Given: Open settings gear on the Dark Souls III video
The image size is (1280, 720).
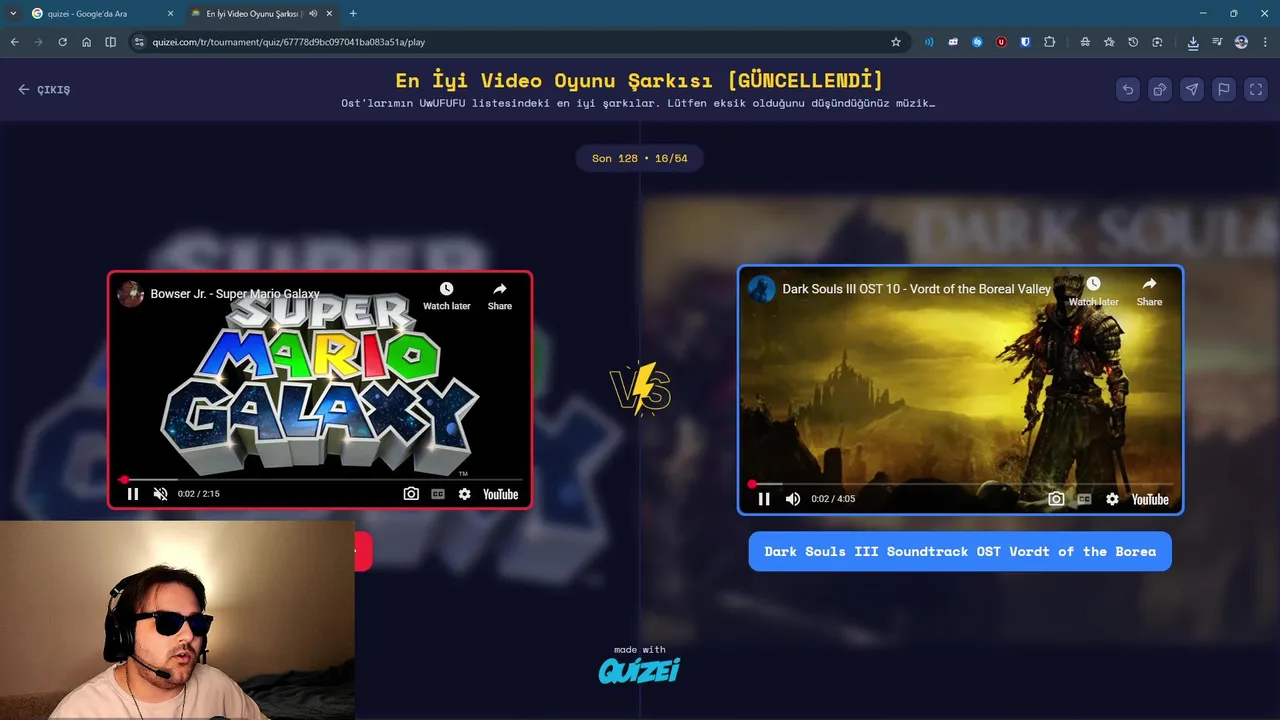Looking at the screenshot, I should 1112,499.
